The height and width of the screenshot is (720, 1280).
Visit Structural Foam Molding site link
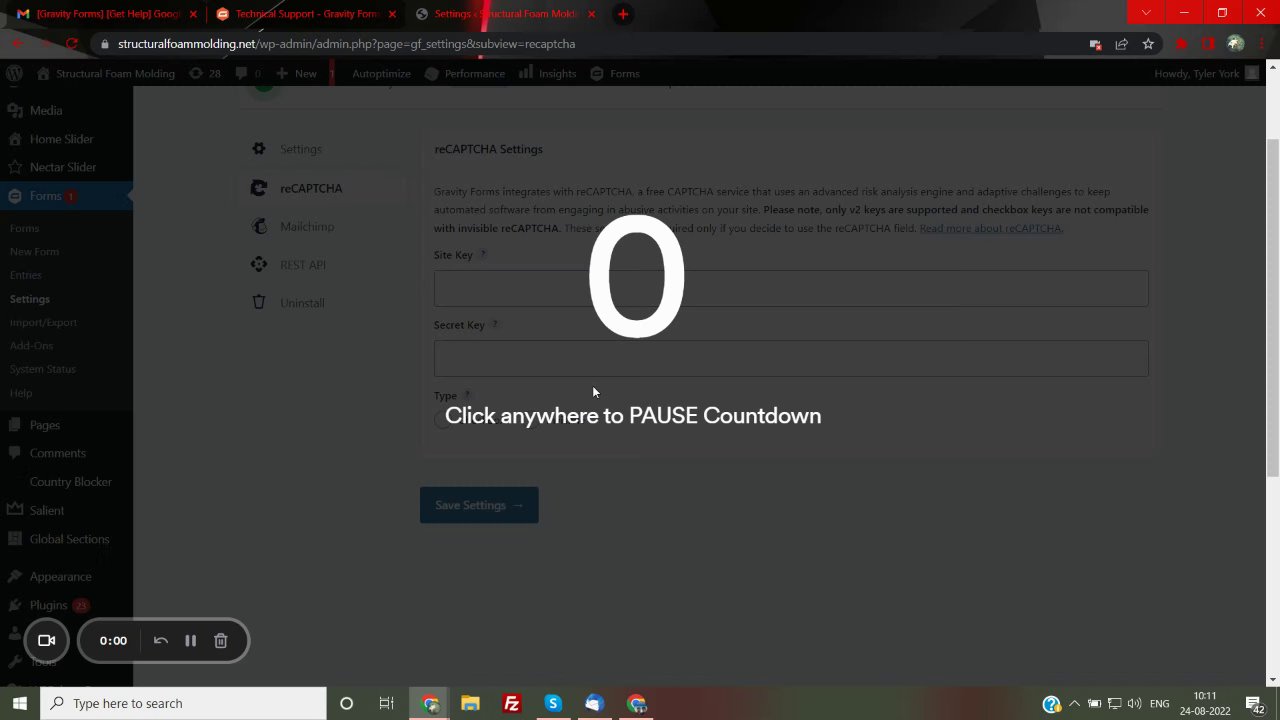pos(106,73)
